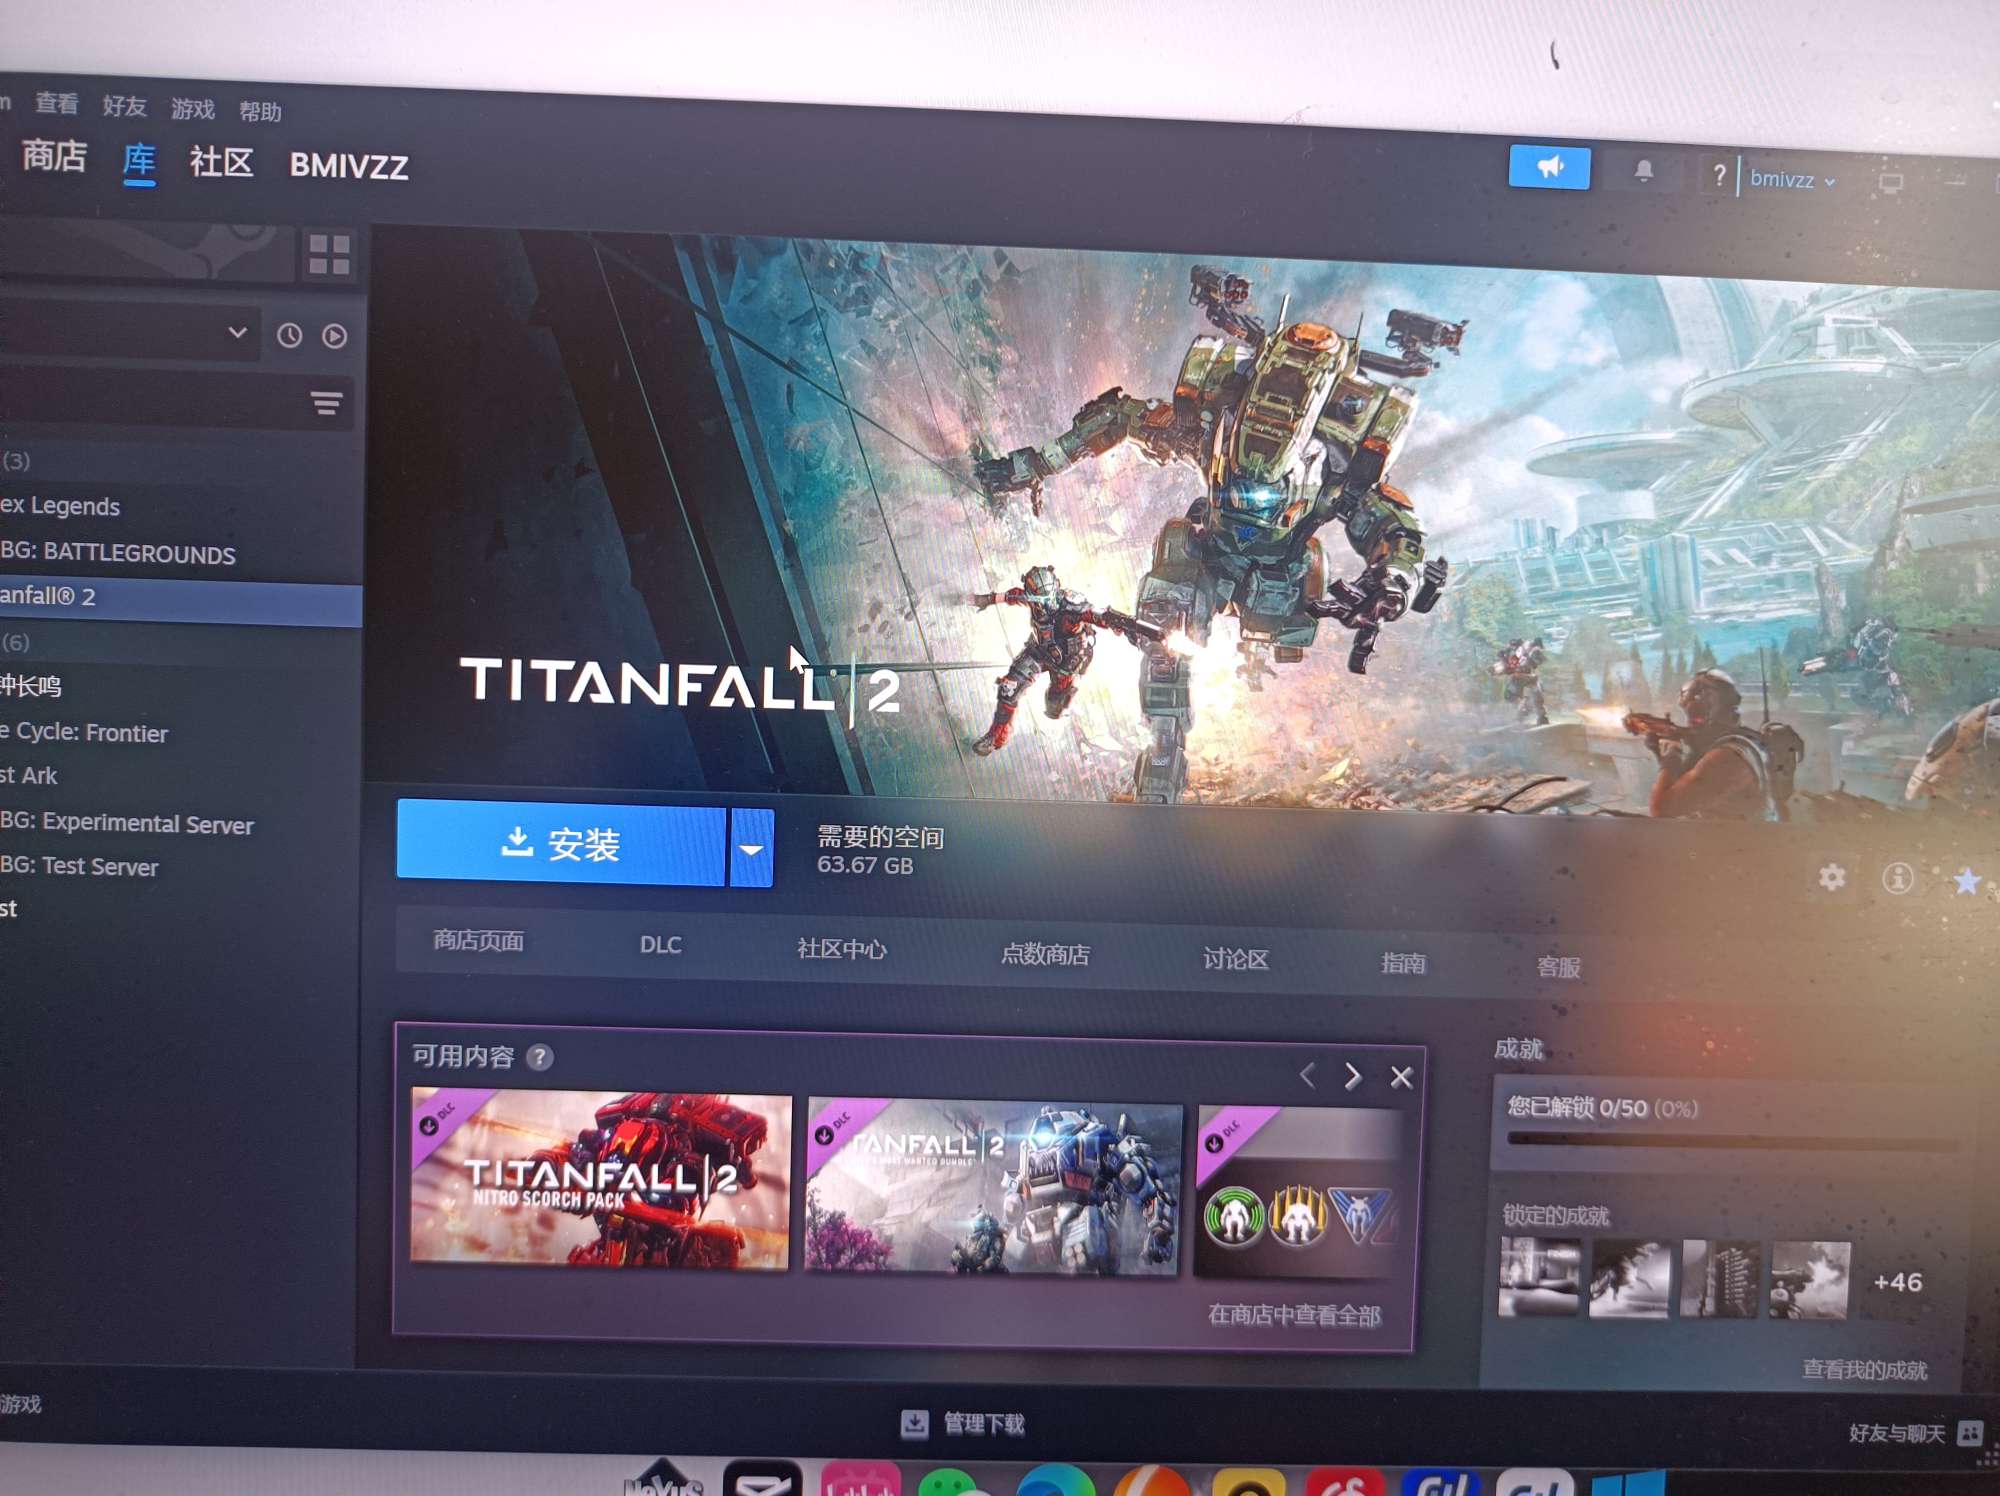
Task: Open the announcements megaphone button
Action: click(x=1549, y=167)
